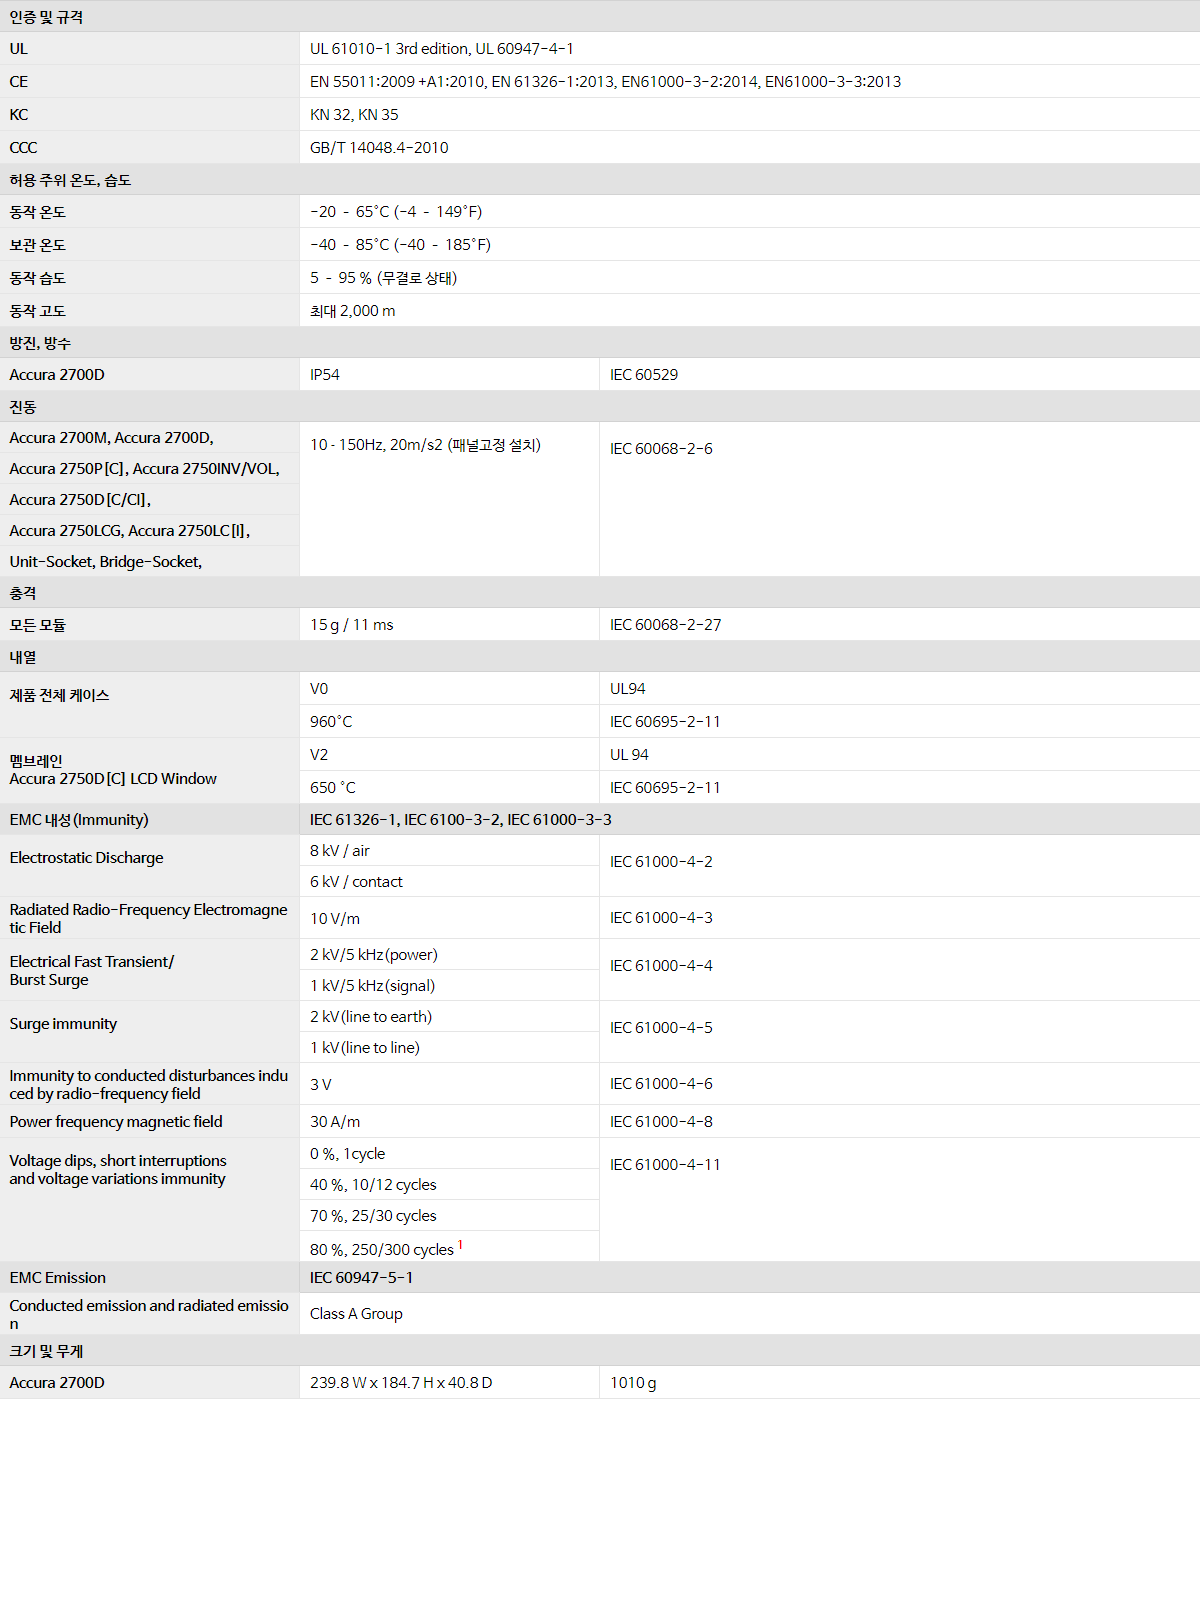Screen dimensions: 1200x1600
Task: Click the 'EMC 내성(Immunity)' header label
Action: [79, 820]
